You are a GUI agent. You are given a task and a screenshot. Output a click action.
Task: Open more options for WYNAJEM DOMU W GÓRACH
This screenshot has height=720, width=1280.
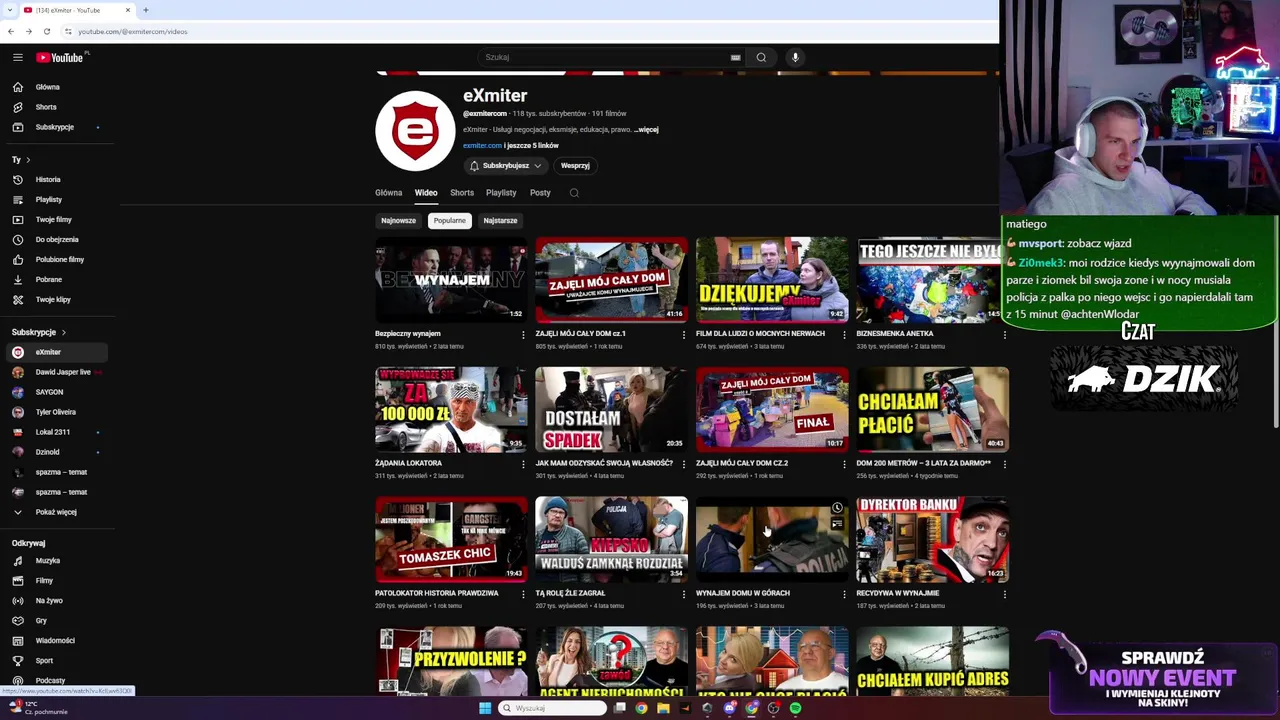point(844,594)
